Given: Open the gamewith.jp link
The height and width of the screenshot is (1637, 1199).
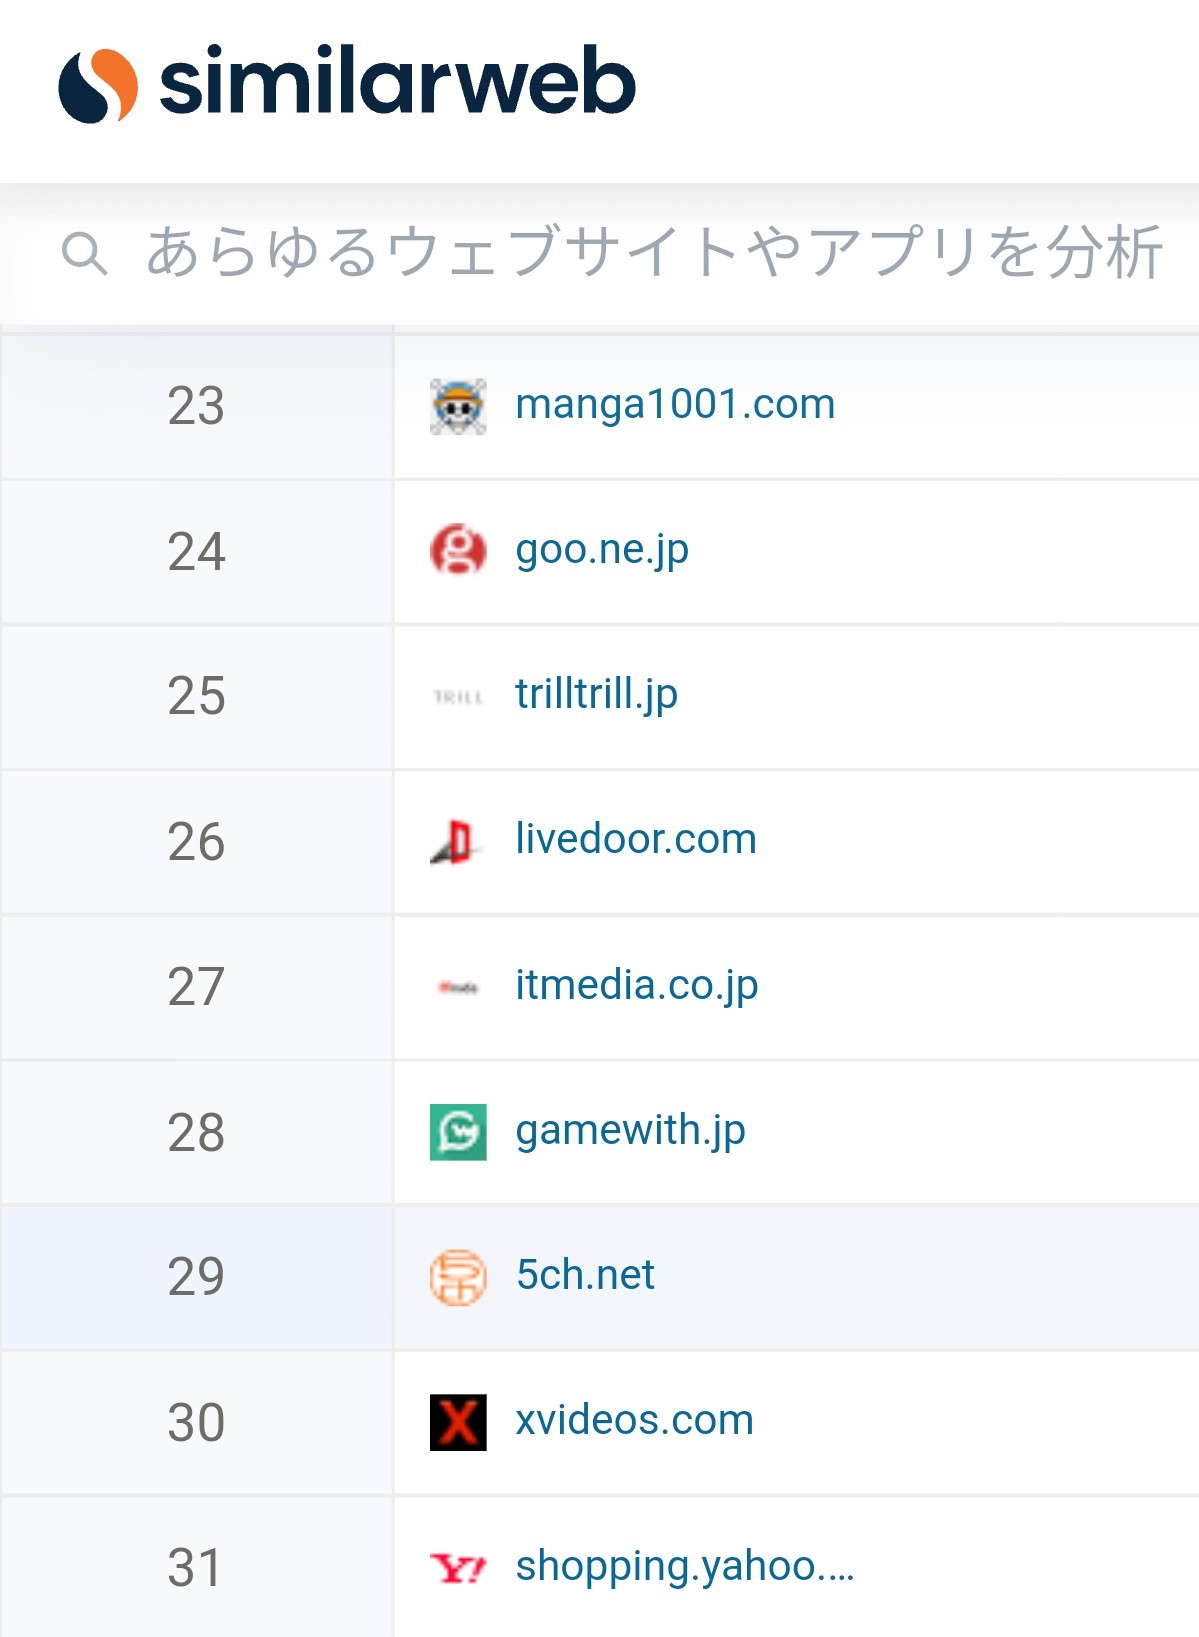Looking at the screenshot, I should coord(630,1131).
